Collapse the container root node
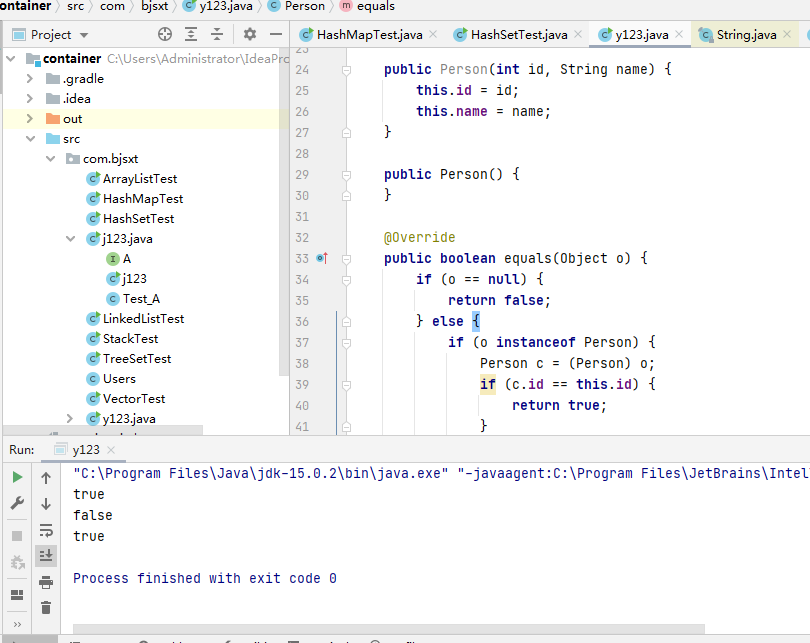 (x=11, y=59)
